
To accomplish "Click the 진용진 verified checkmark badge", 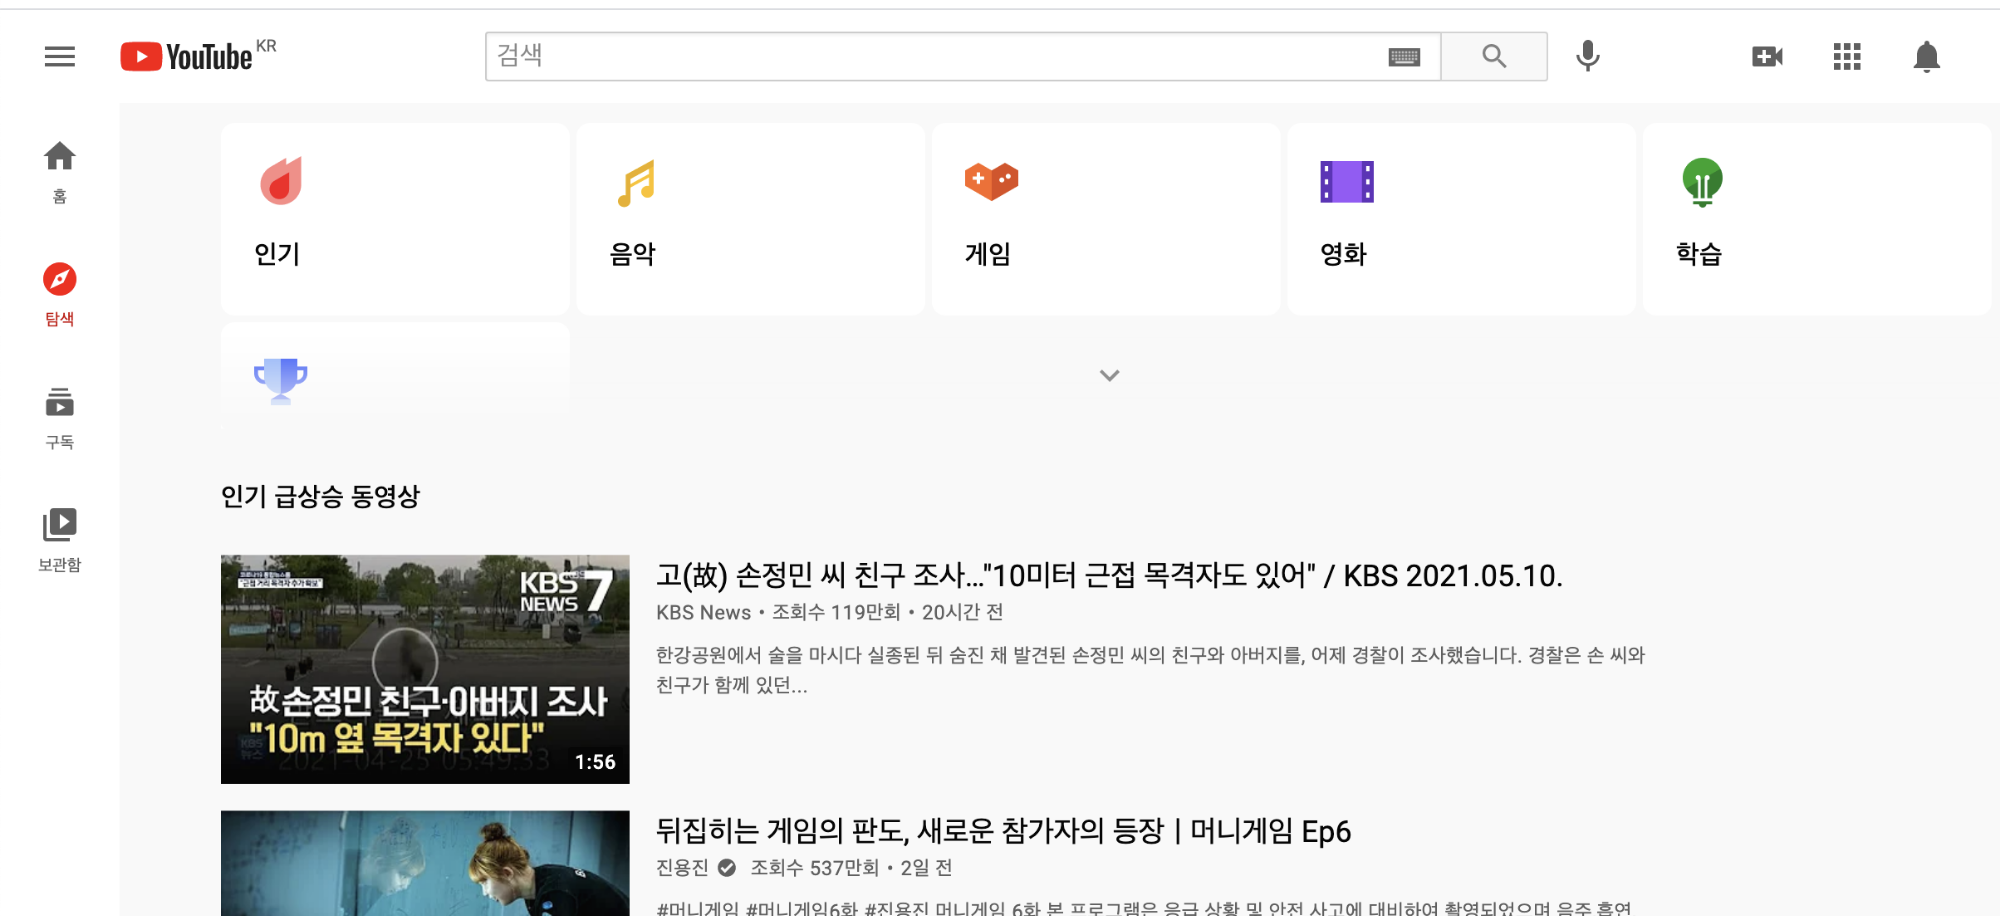I will [x=727, y=868].
